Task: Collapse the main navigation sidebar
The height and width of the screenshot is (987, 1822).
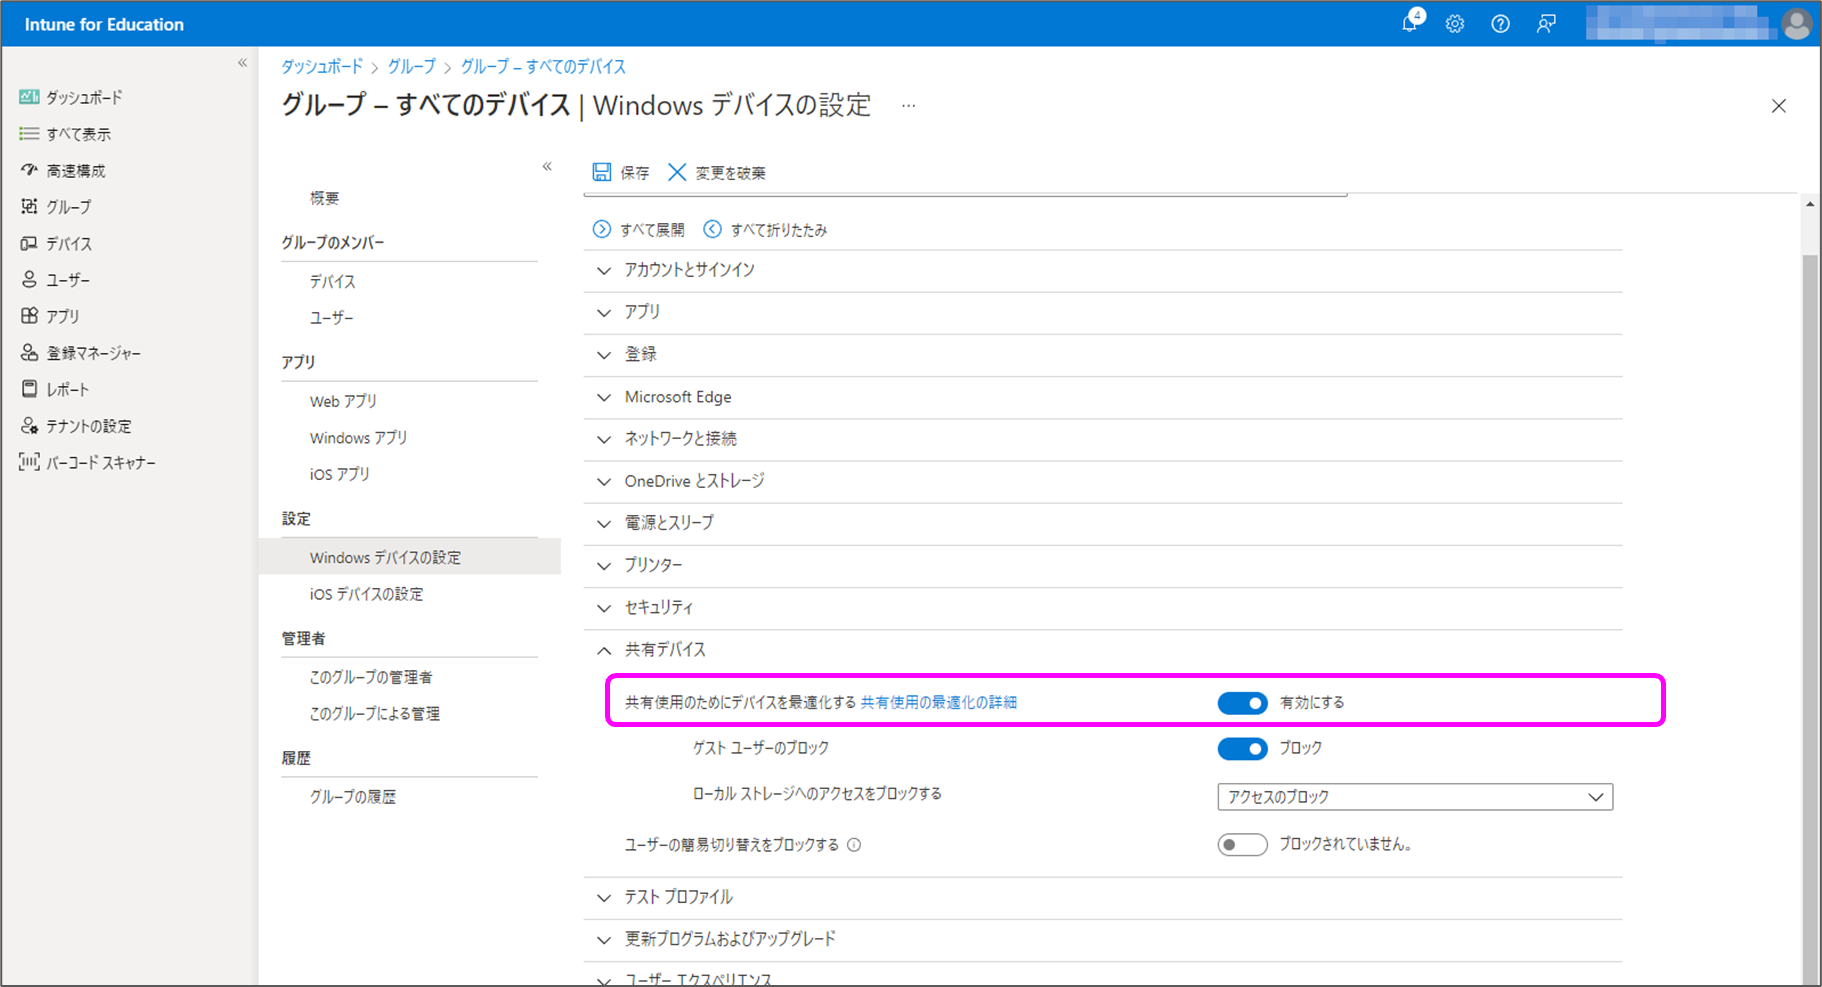Action: (x=242, y=63)
